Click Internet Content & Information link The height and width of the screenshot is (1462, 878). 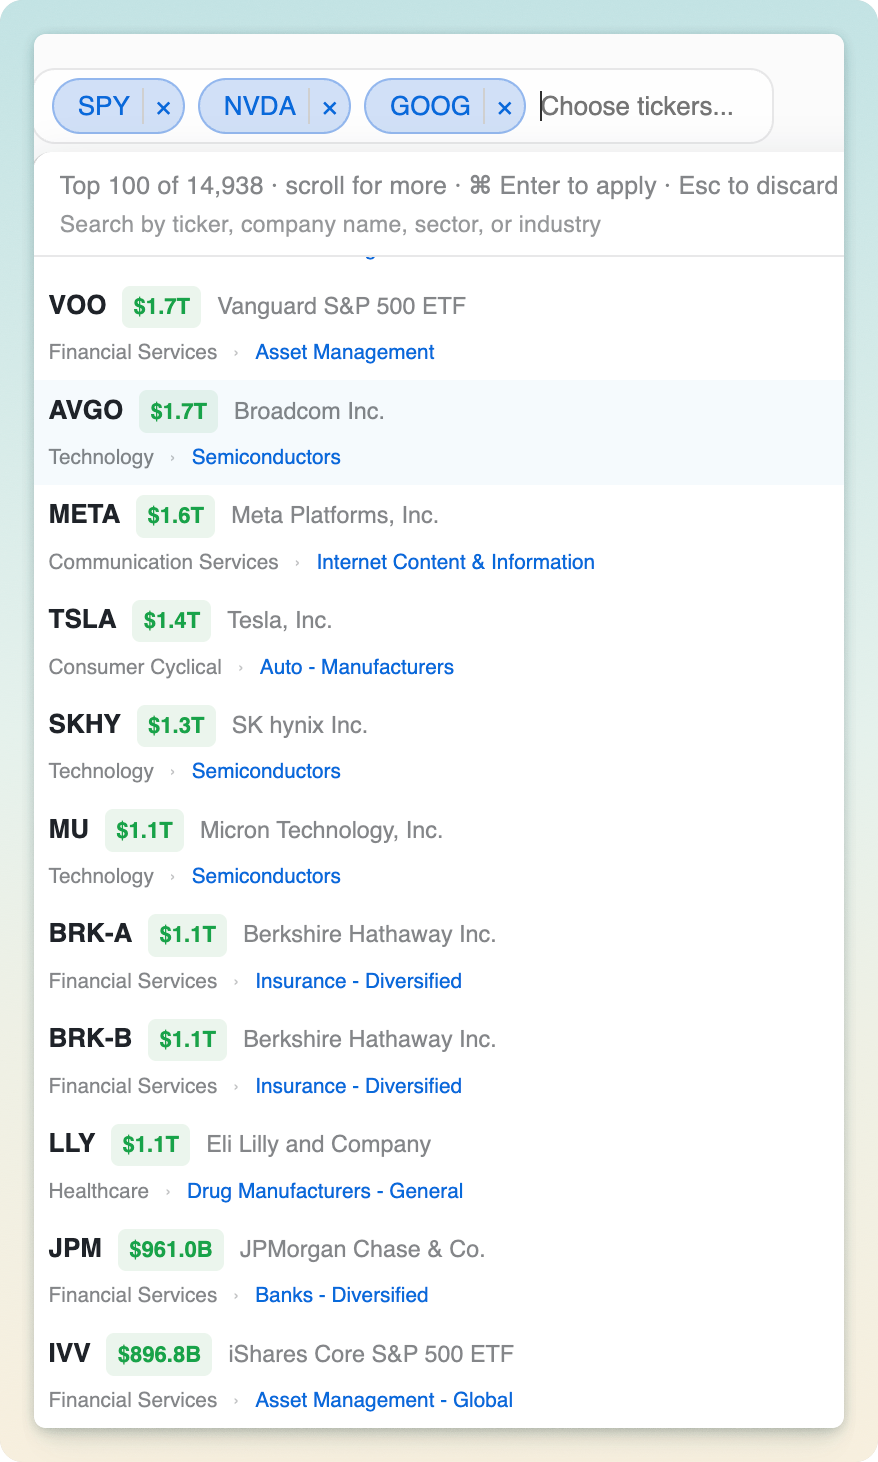(456, 562)
